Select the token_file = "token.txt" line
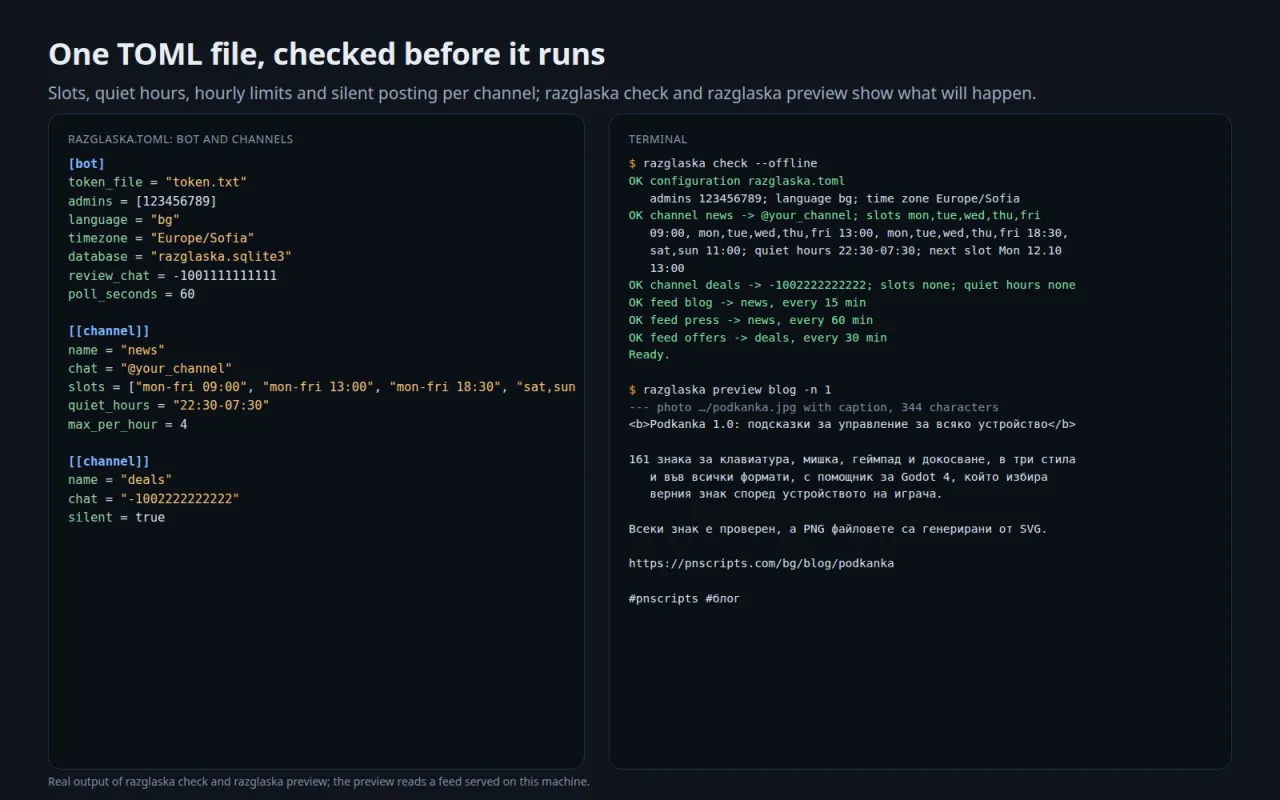This screenshot has width=1280, height=800. (157, 182)
